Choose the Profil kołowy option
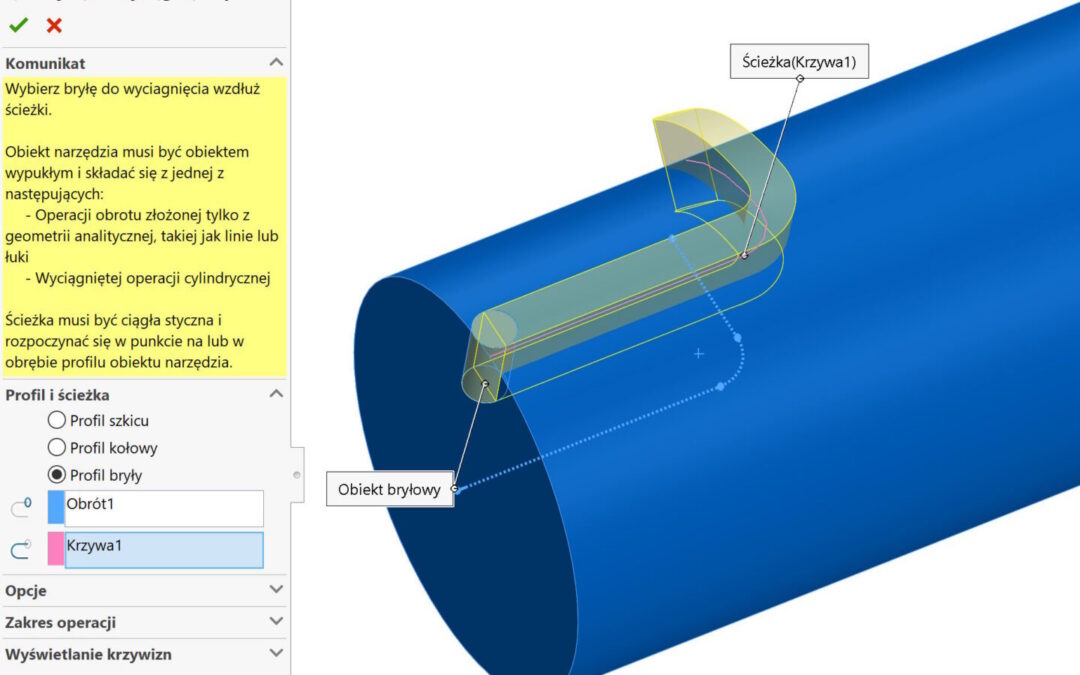 (x=57, y=448)
